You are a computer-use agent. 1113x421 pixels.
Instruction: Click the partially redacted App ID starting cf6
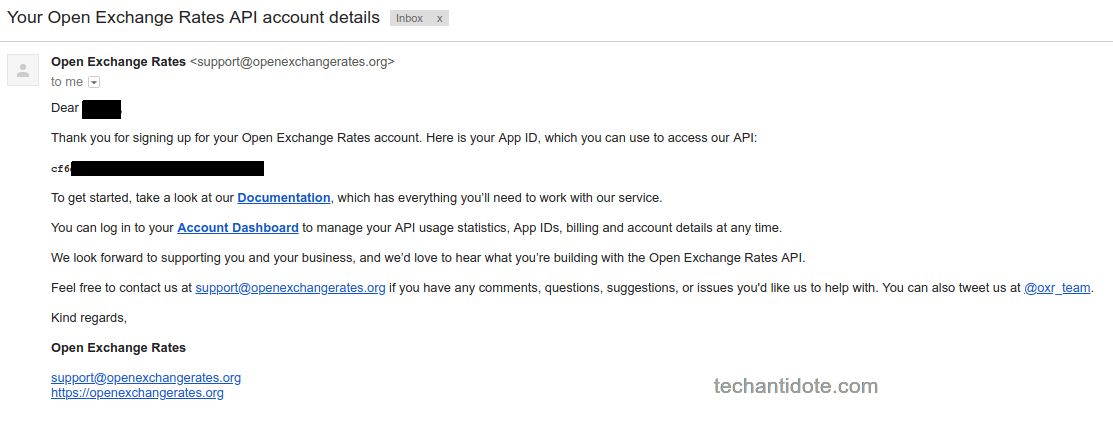coord(158,169)
